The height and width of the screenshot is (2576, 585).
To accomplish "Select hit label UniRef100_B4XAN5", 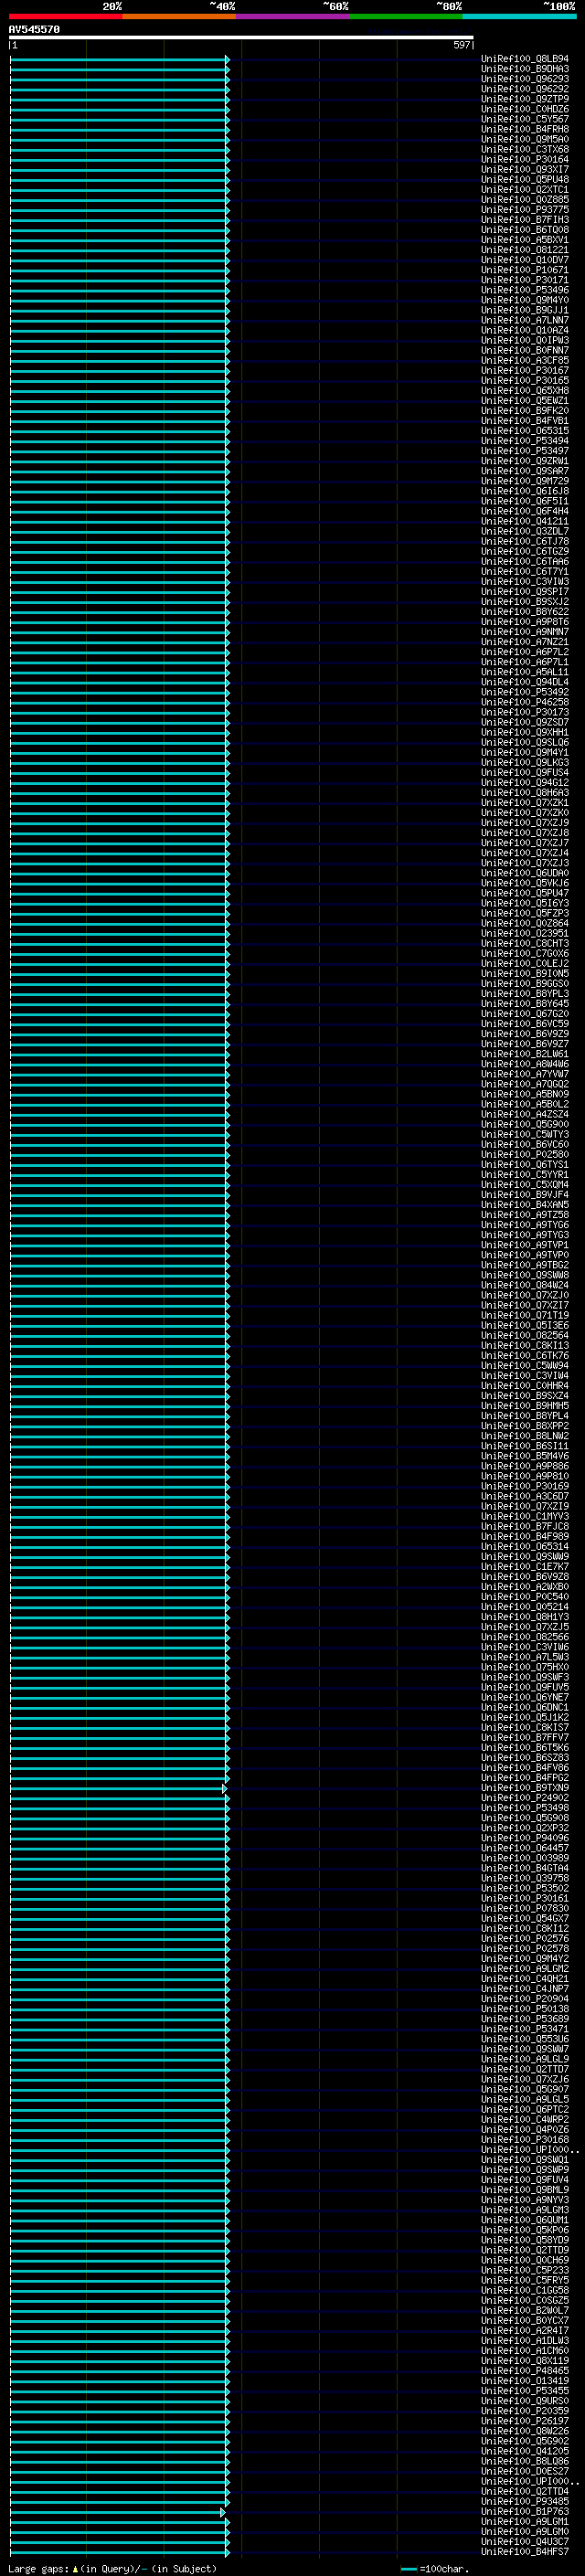I will (525, 1204).
